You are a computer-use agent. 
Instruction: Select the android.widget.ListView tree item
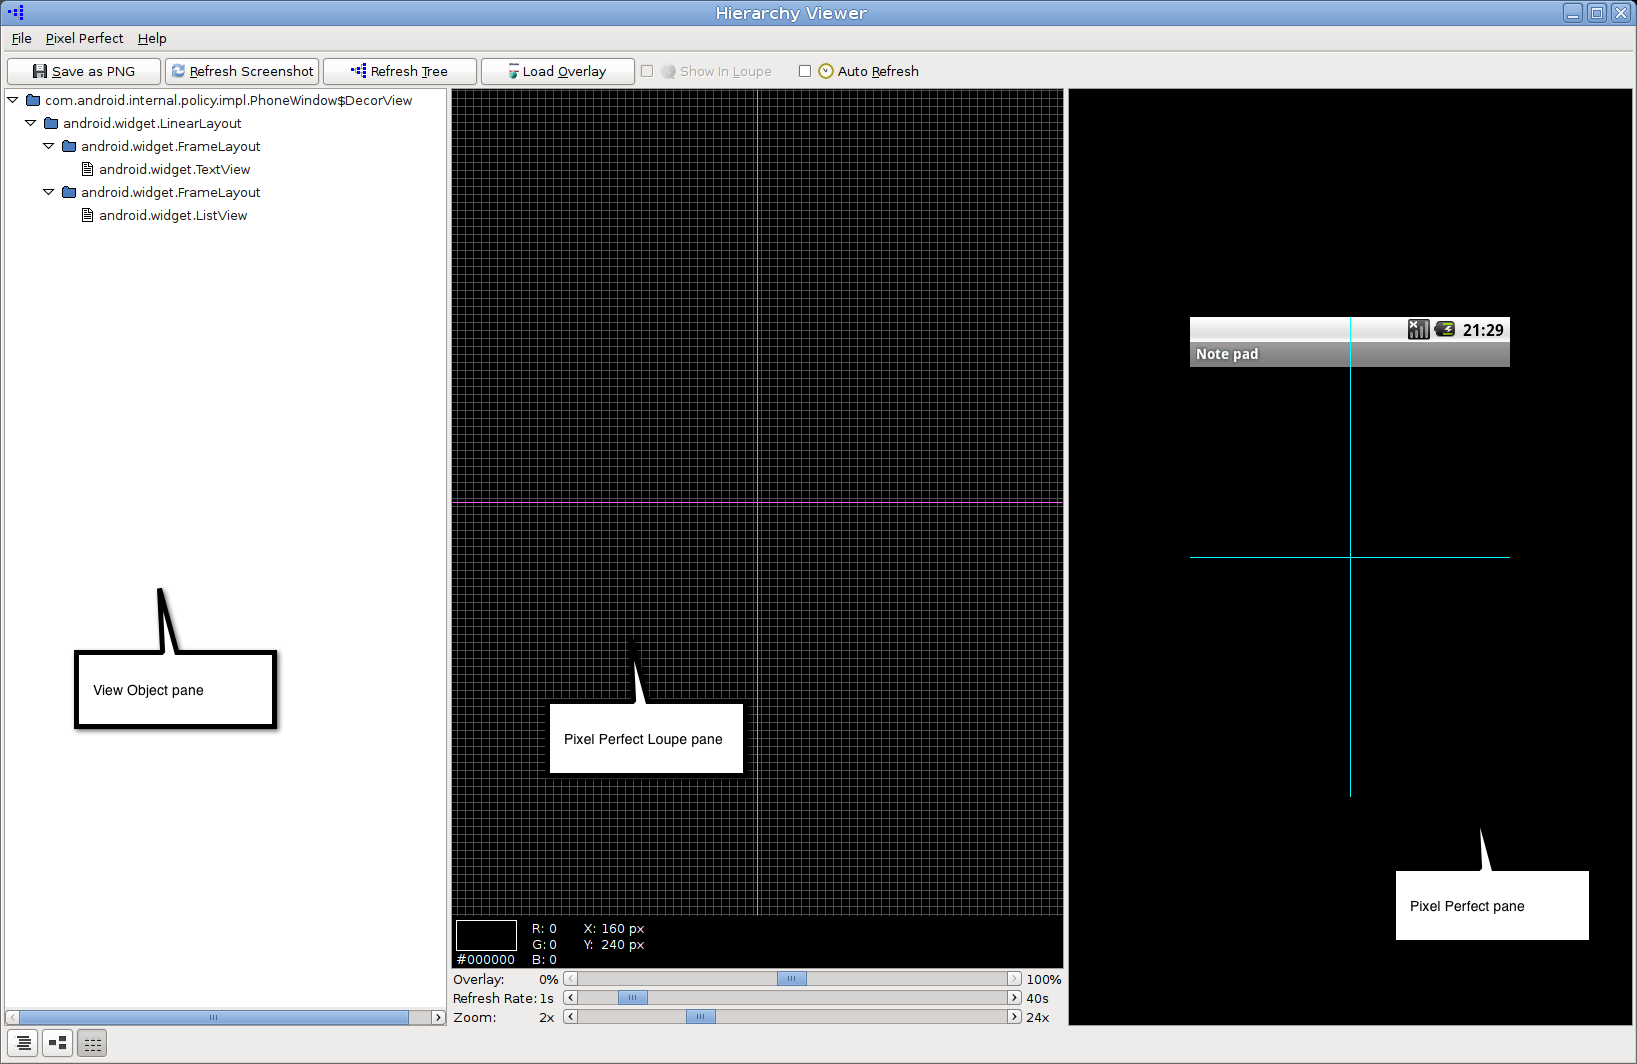[x=172, y=216]
